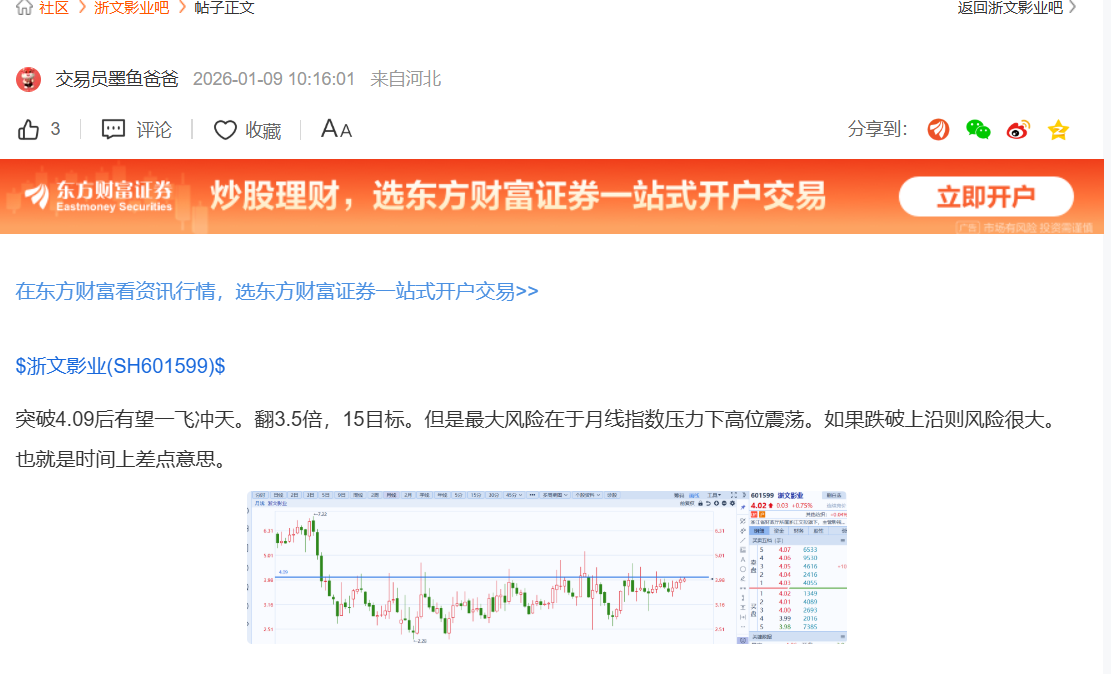The height and width of the screenshot is (674, 1111).
Task: Open the $浙文影业(SH601599)$ stock link
Action: click(x=120, y=366)
